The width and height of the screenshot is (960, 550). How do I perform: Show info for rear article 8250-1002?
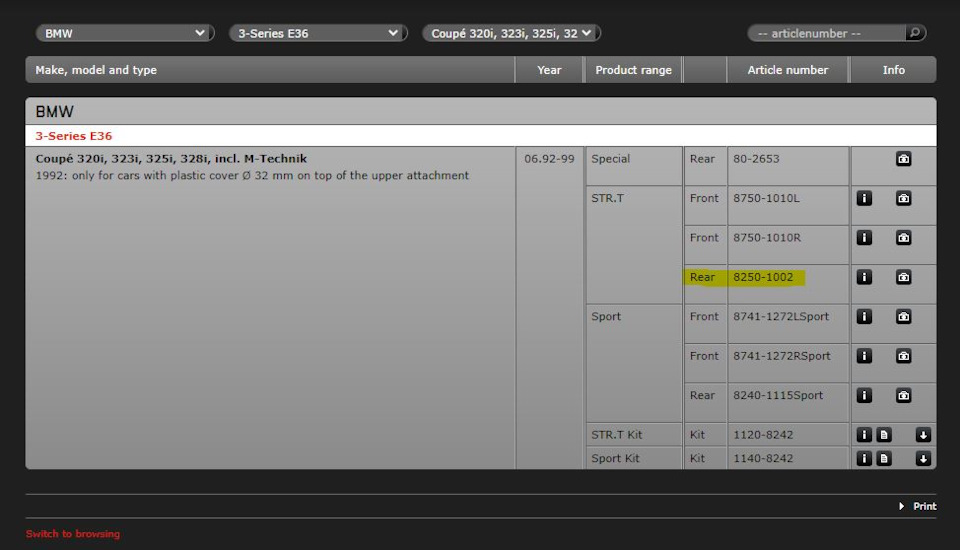864,277
